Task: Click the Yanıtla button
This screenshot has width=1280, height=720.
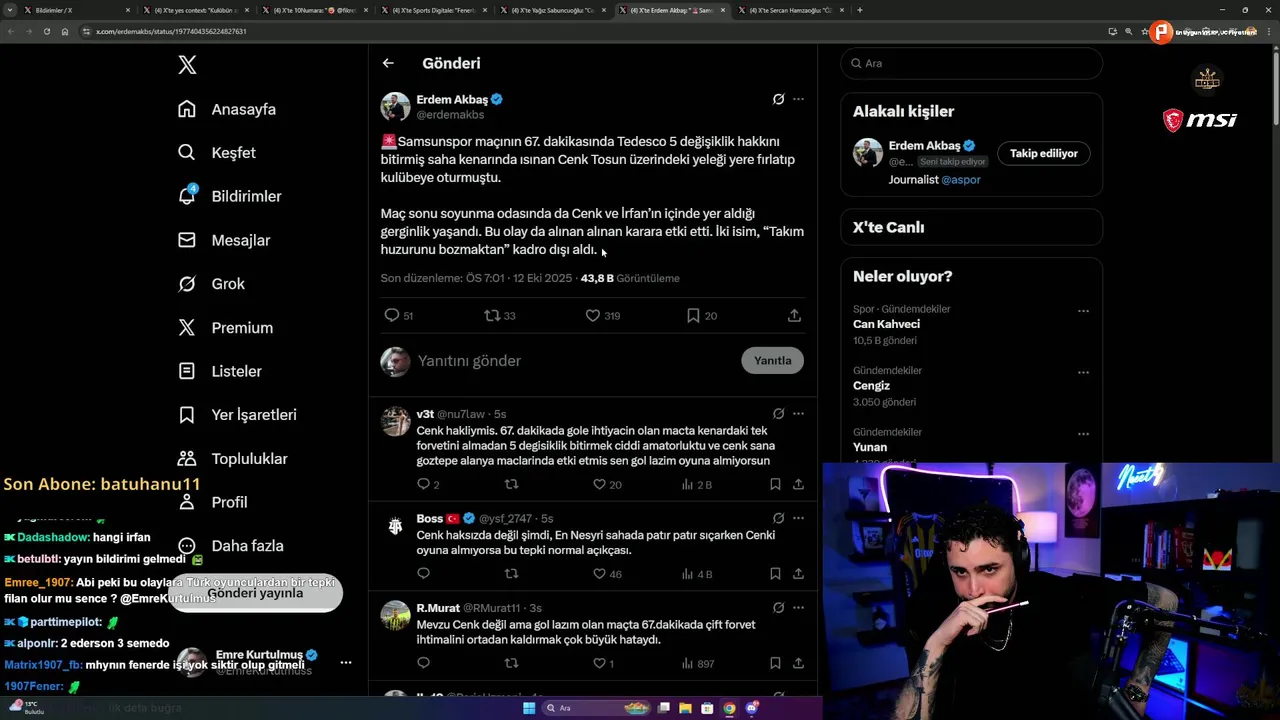Action: click(x=772, y=361)
